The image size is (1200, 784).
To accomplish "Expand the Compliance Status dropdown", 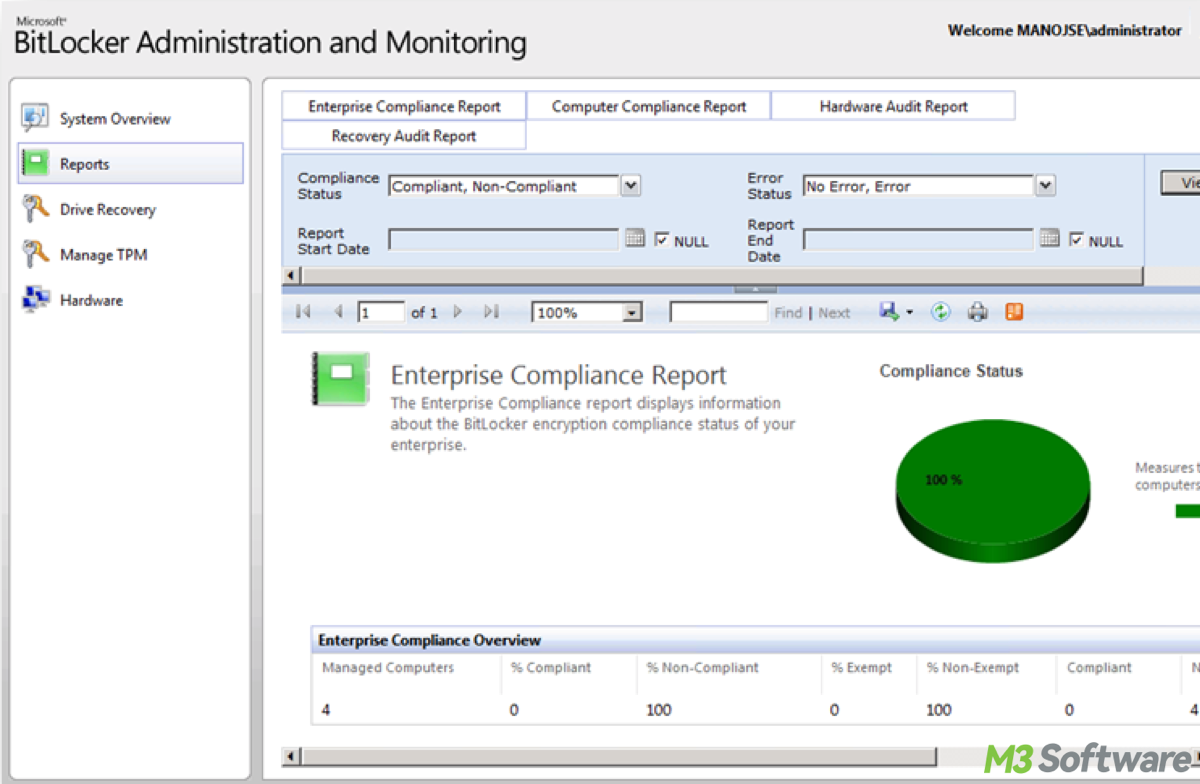I will tap(631, 186).
